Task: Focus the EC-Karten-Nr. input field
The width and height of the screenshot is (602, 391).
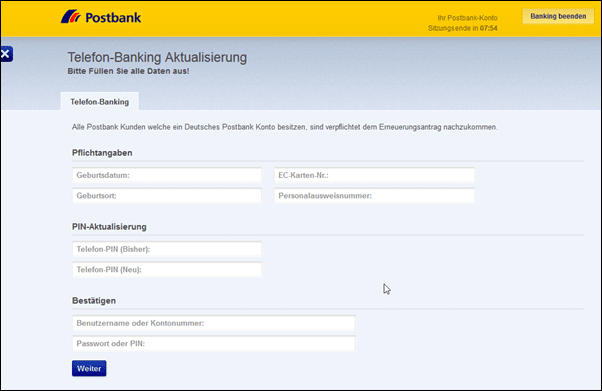Action: coord(374,175)
